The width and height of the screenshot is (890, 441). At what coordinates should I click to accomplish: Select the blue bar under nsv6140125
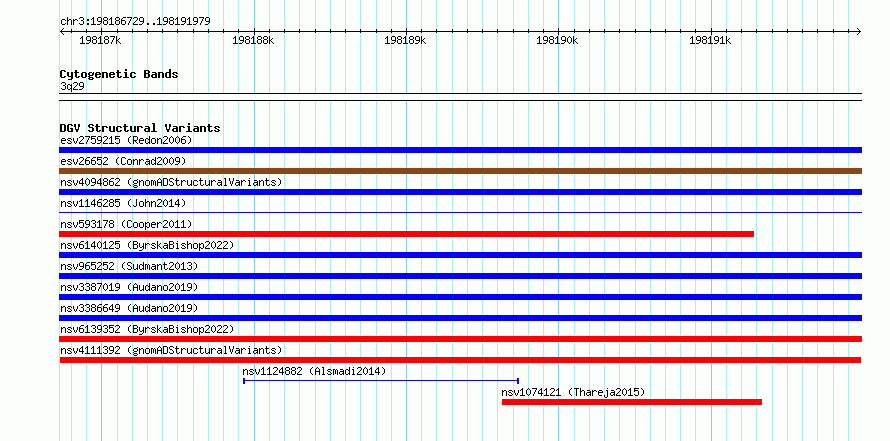(x=460, y=255)
